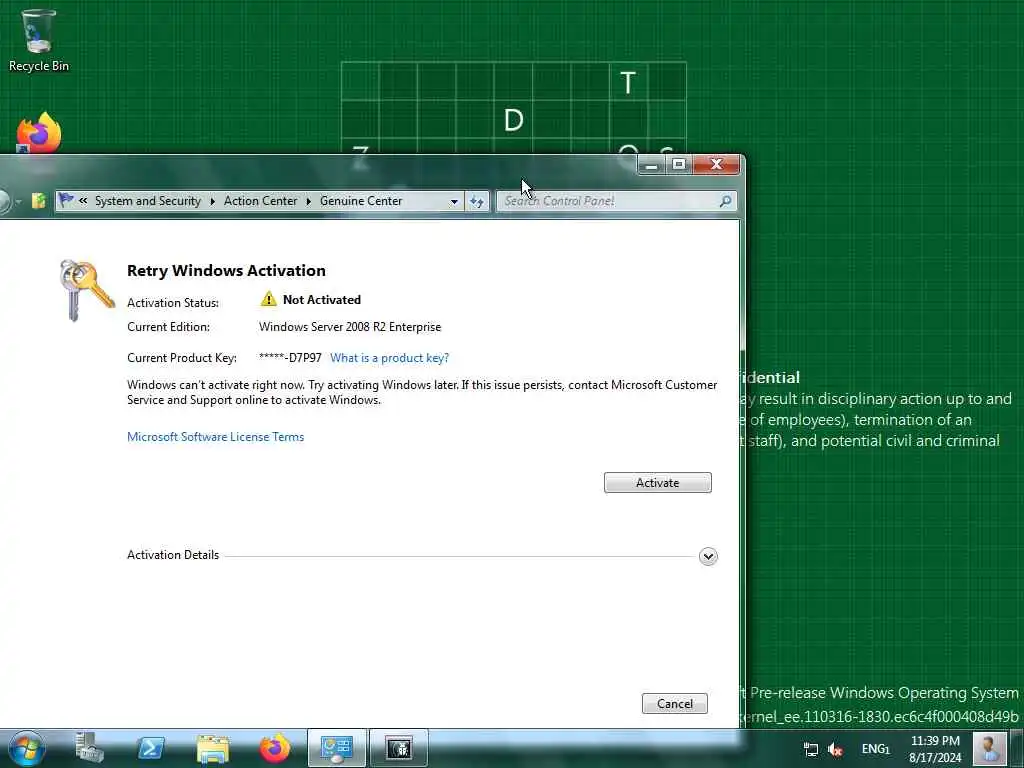Click the 'Activation Status:' label
Screen dimensions: 1024x768
(x=173, y=303)
